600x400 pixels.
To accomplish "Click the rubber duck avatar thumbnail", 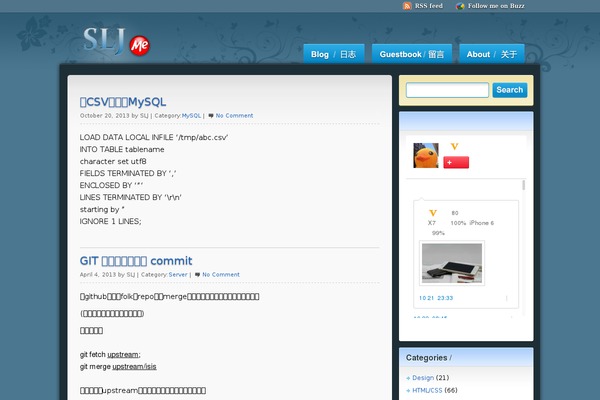I will click(426, 155).
